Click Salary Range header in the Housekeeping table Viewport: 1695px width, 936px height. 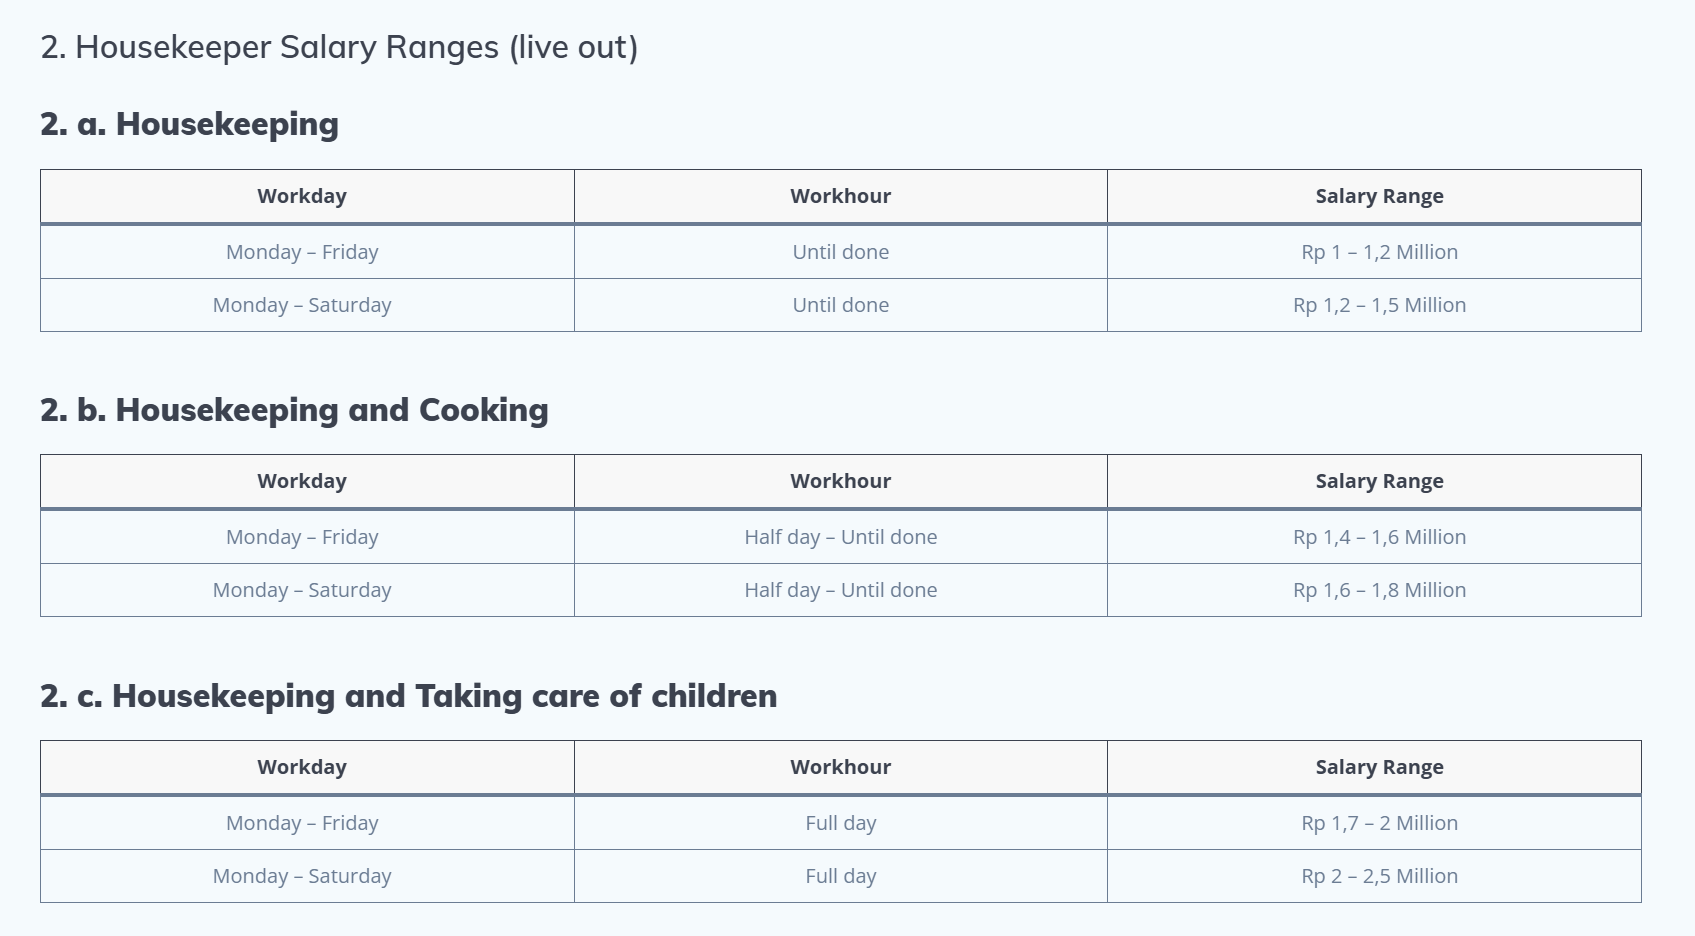(1379, 196)
